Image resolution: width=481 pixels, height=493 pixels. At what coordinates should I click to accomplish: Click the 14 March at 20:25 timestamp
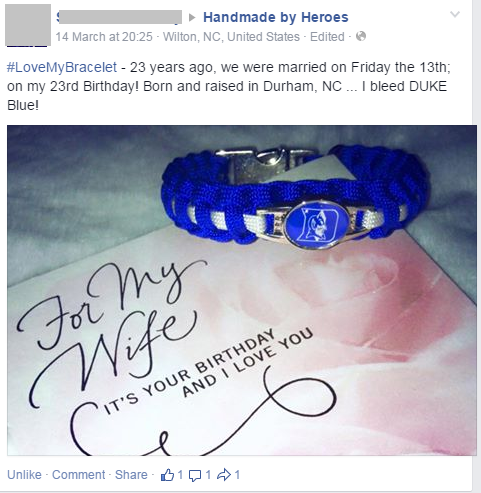pyautogui.click(x=104, y=36)
